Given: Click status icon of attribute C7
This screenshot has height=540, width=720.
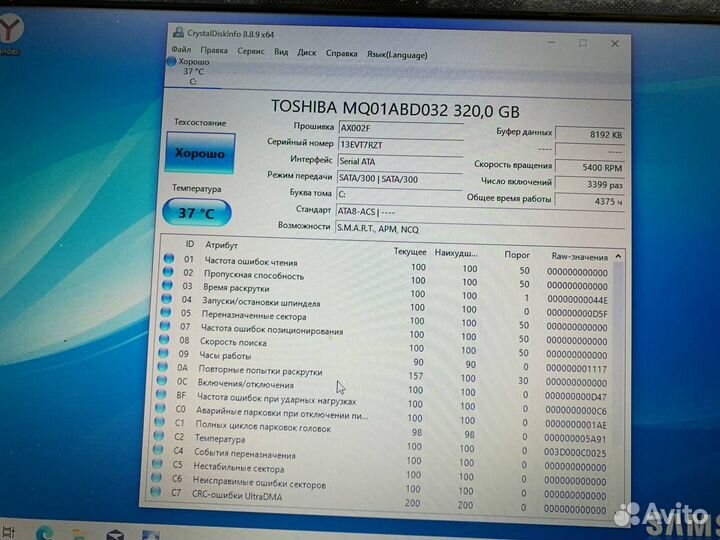Looking at the screenshot, I should point(155,492).
